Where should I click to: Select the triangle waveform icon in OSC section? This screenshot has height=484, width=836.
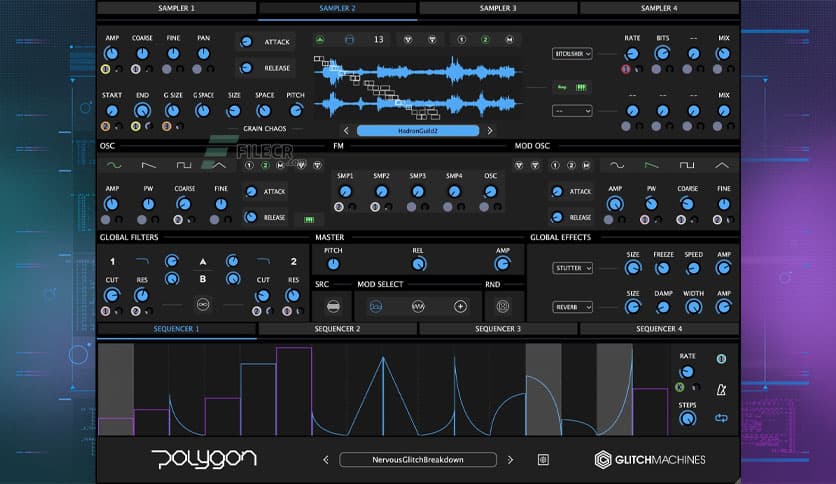(x=219, y=165)
